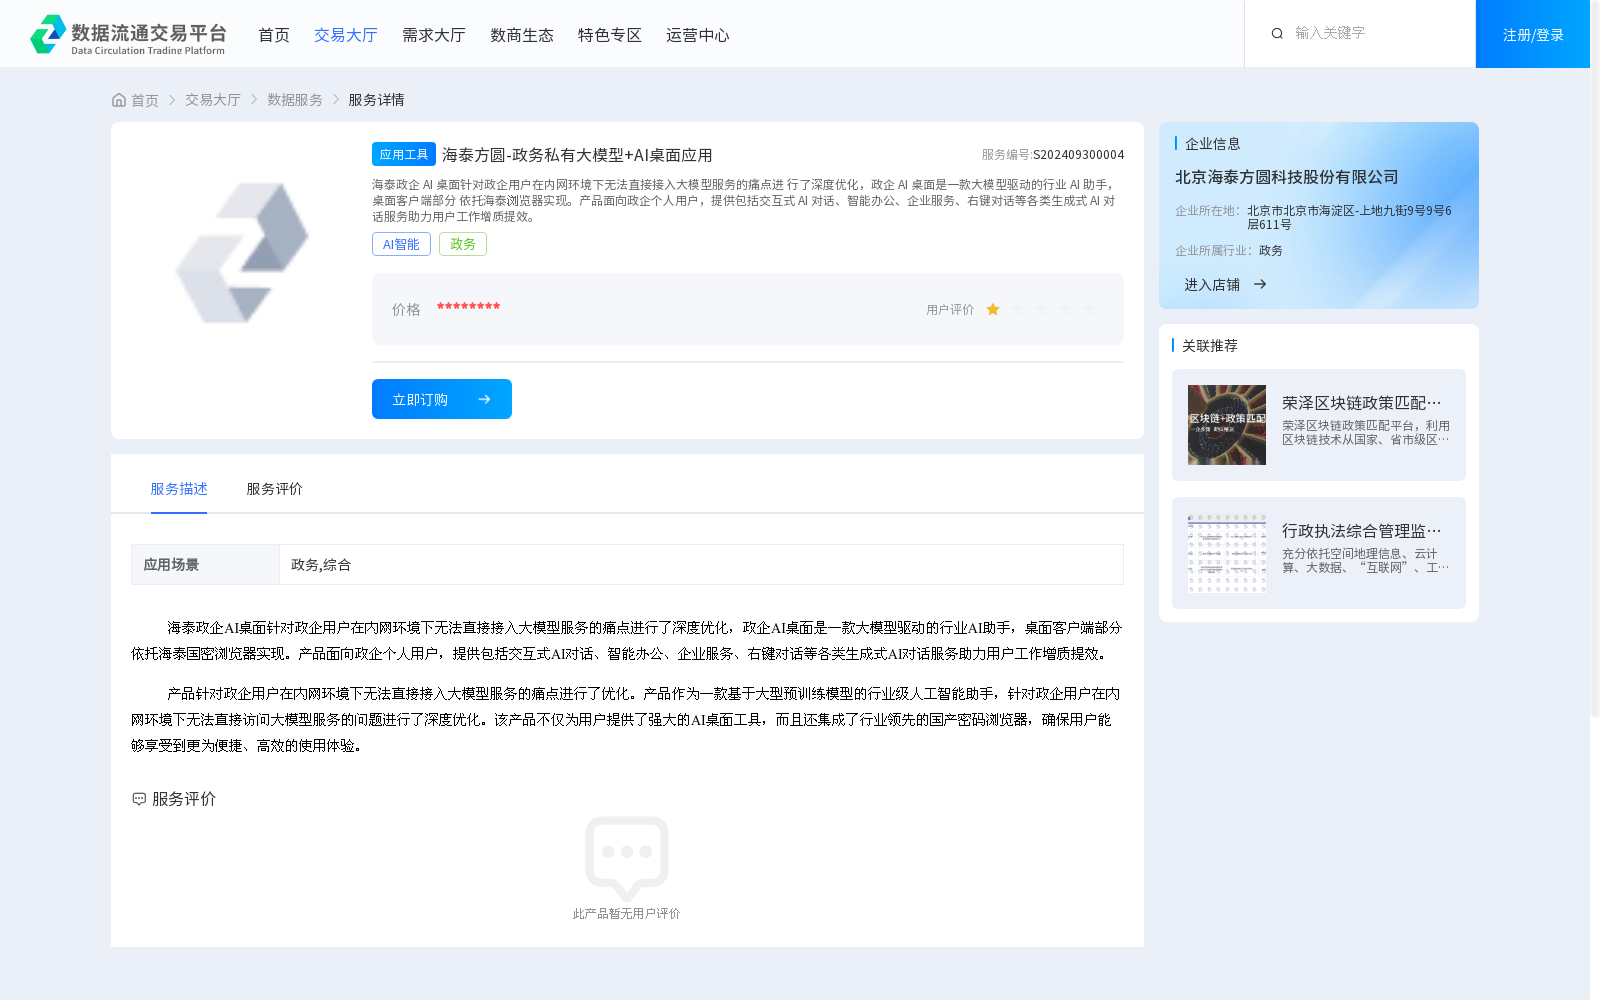
Task: Click the 注册/登录 button
Action: 1533,34
